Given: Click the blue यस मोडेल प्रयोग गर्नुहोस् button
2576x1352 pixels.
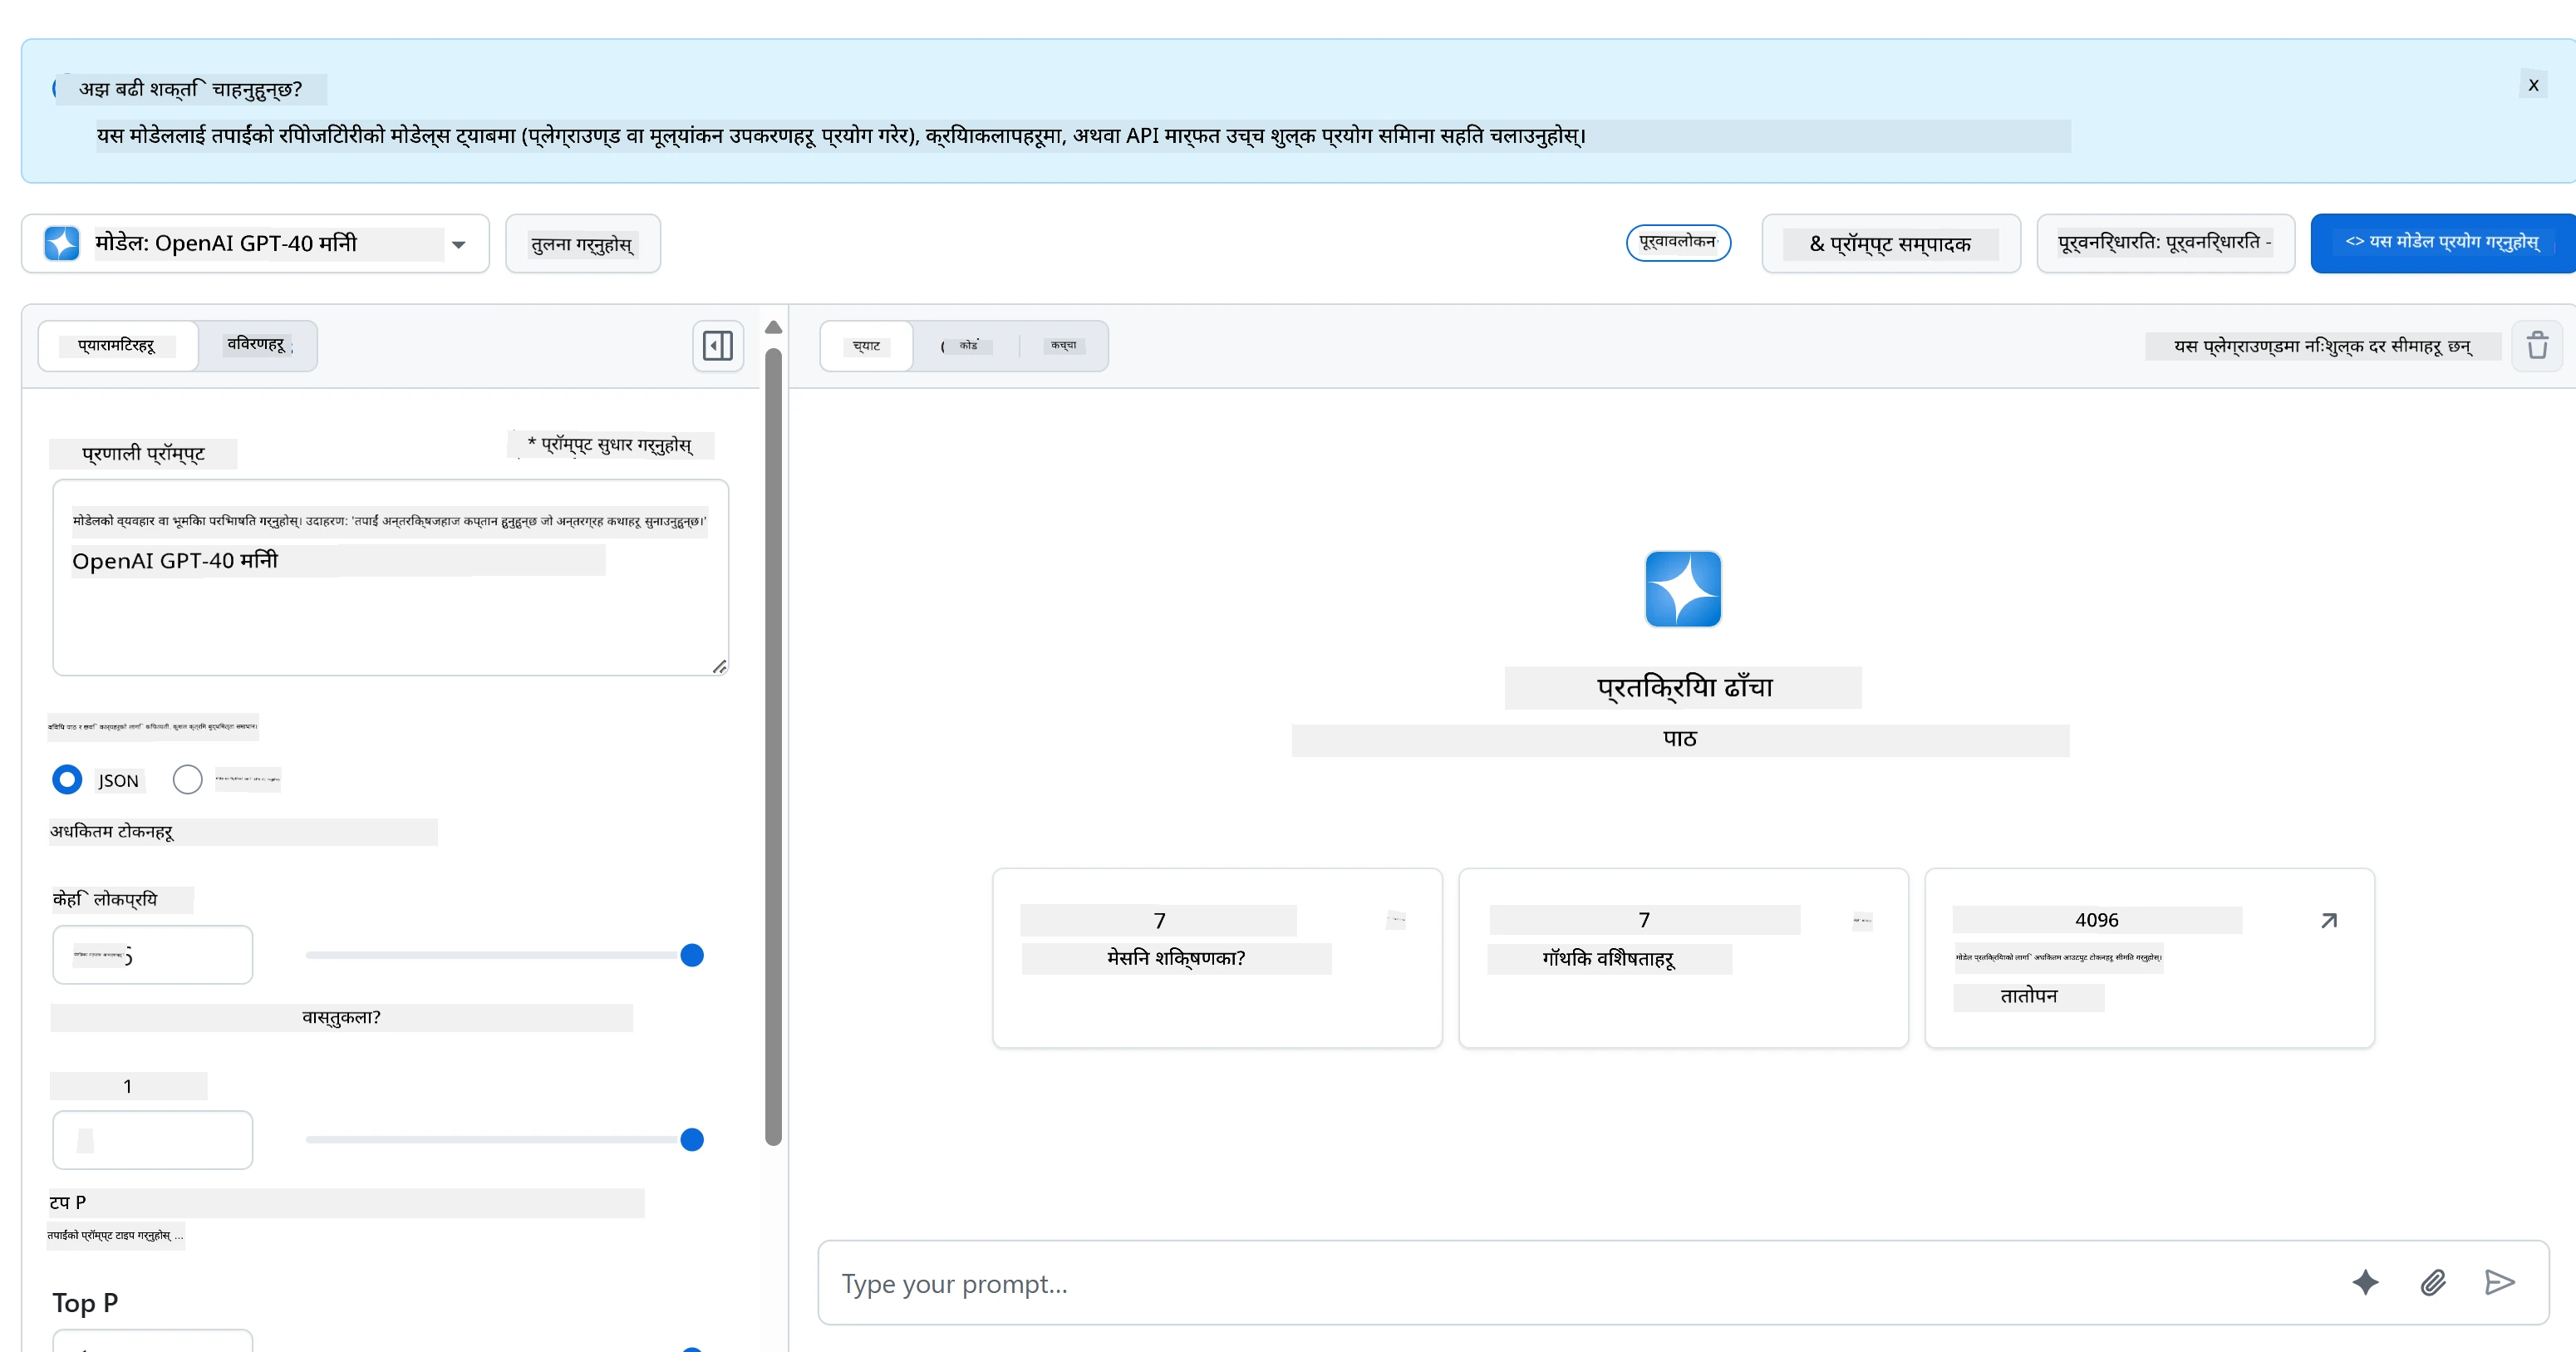Looking at the screenshot, I should 2442,243.
